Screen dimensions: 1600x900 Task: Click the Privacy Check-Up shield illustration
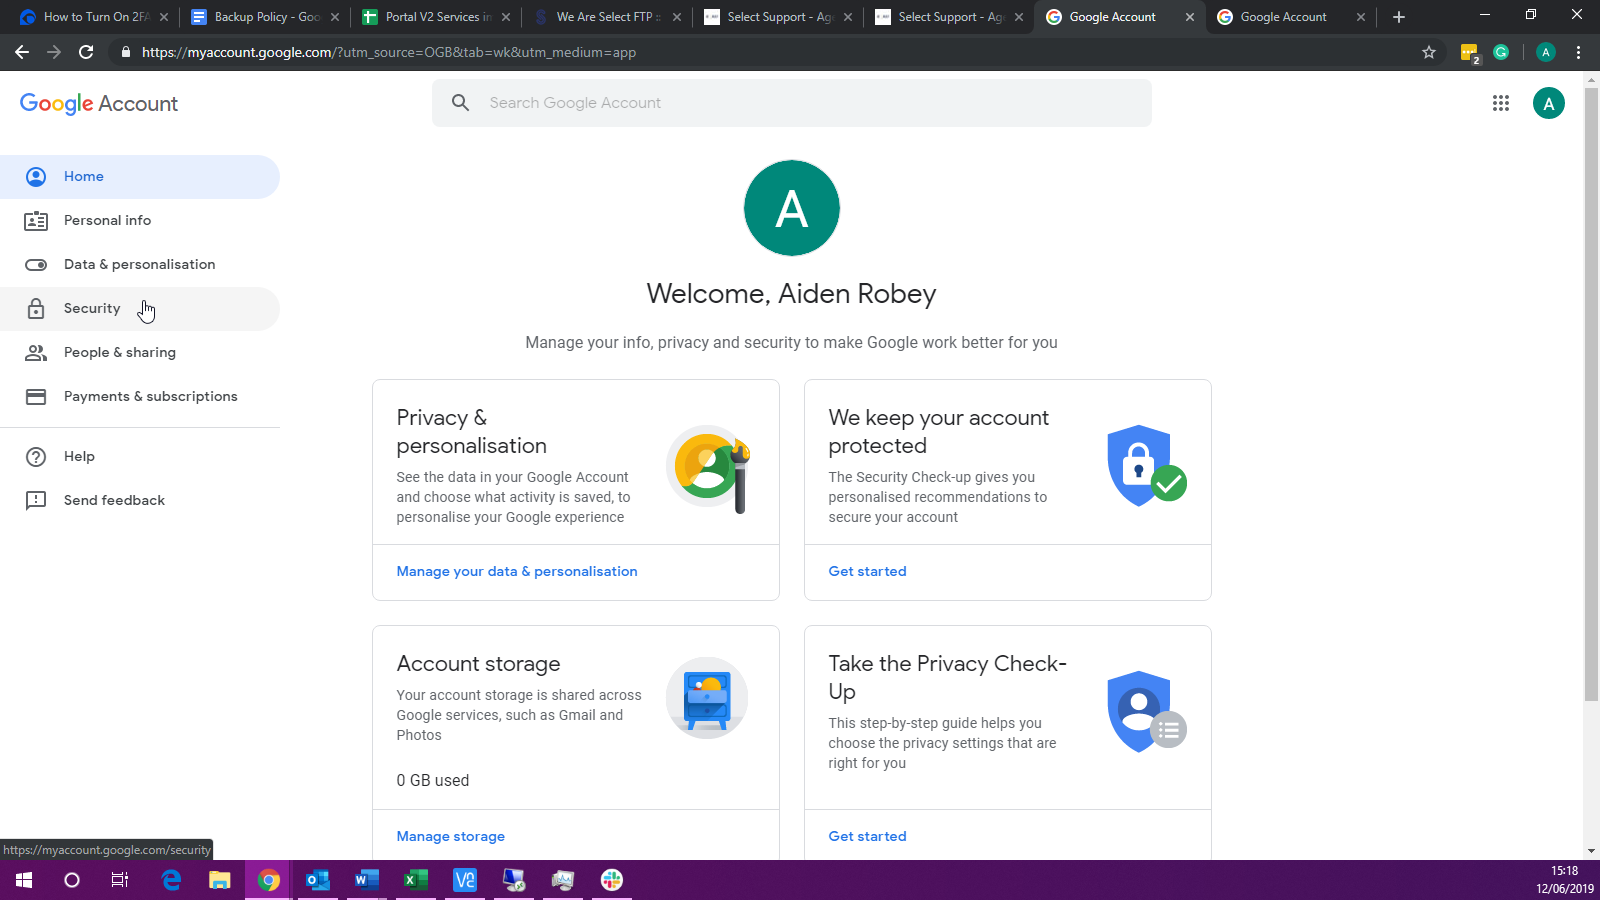(x=1146, y=712)
